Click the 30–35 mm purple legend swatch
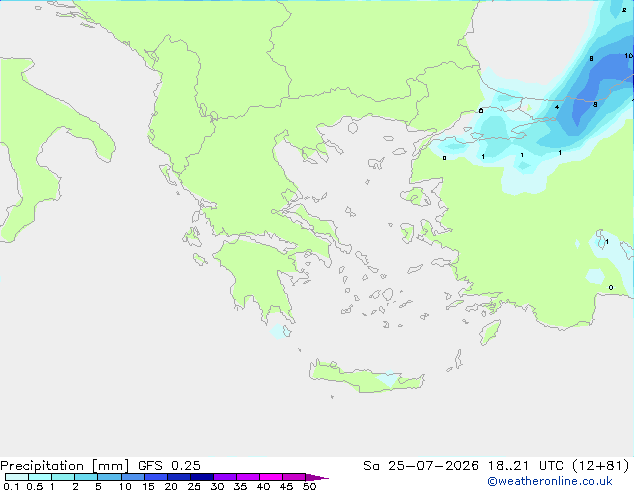Image resolution: width=634 pixels, height=490 pixels. click(225, 477)
